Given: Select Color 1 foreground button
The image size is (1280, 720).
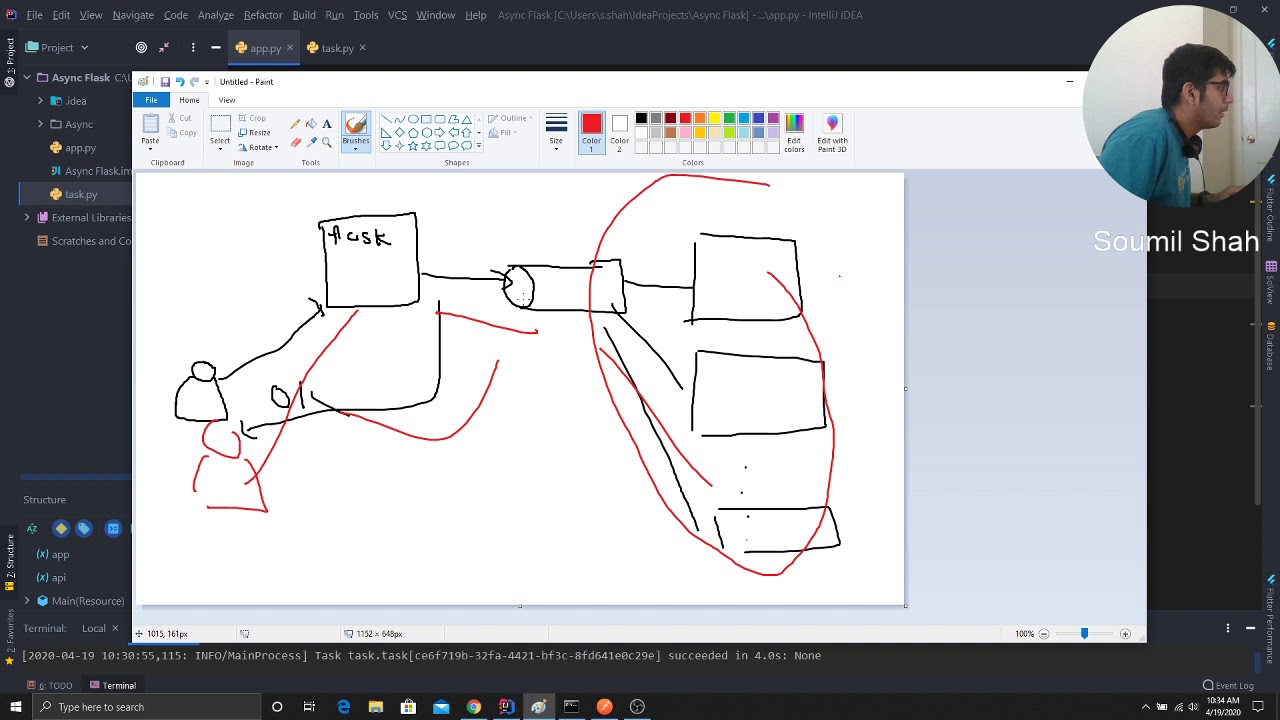Looking at the screenshot, I should [591, 132].
